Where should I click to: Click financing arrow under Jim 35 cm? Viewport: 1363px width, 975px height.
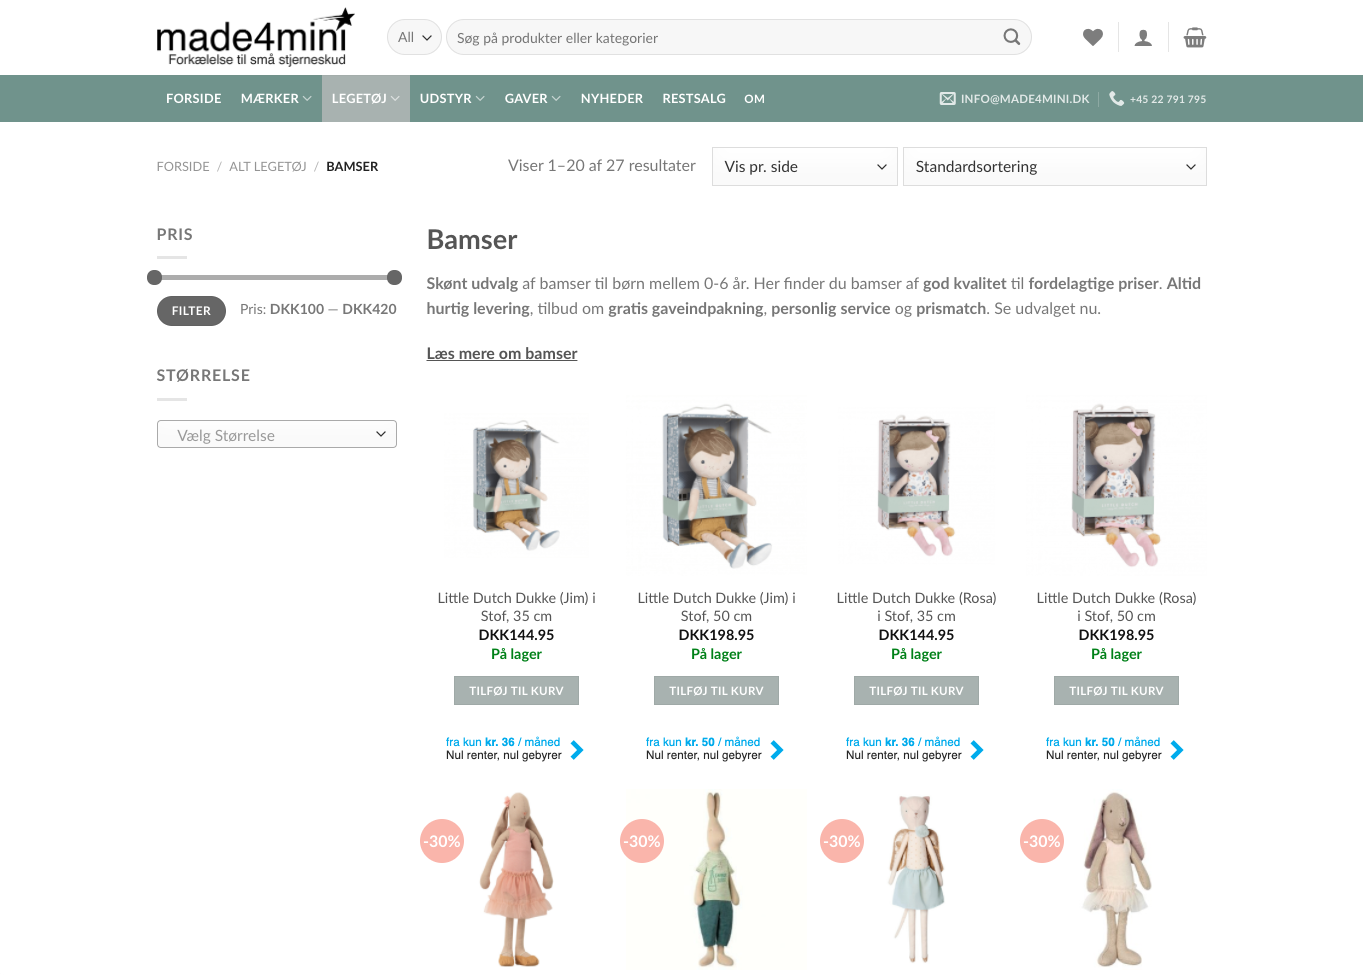tap(577, 750)
